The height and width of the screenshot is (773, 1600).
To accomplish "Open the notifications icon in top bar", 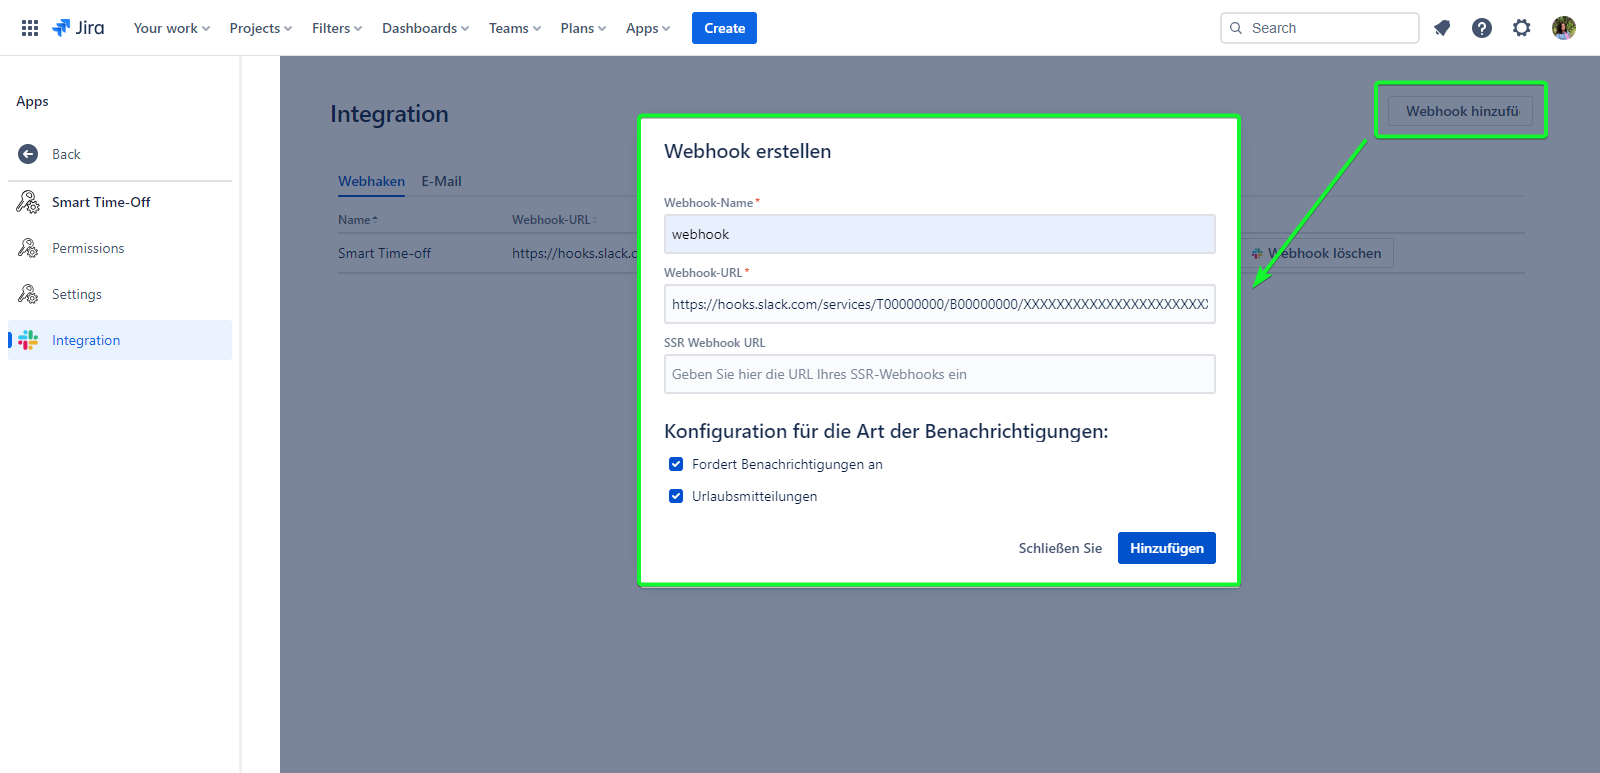I will 1442,28.
